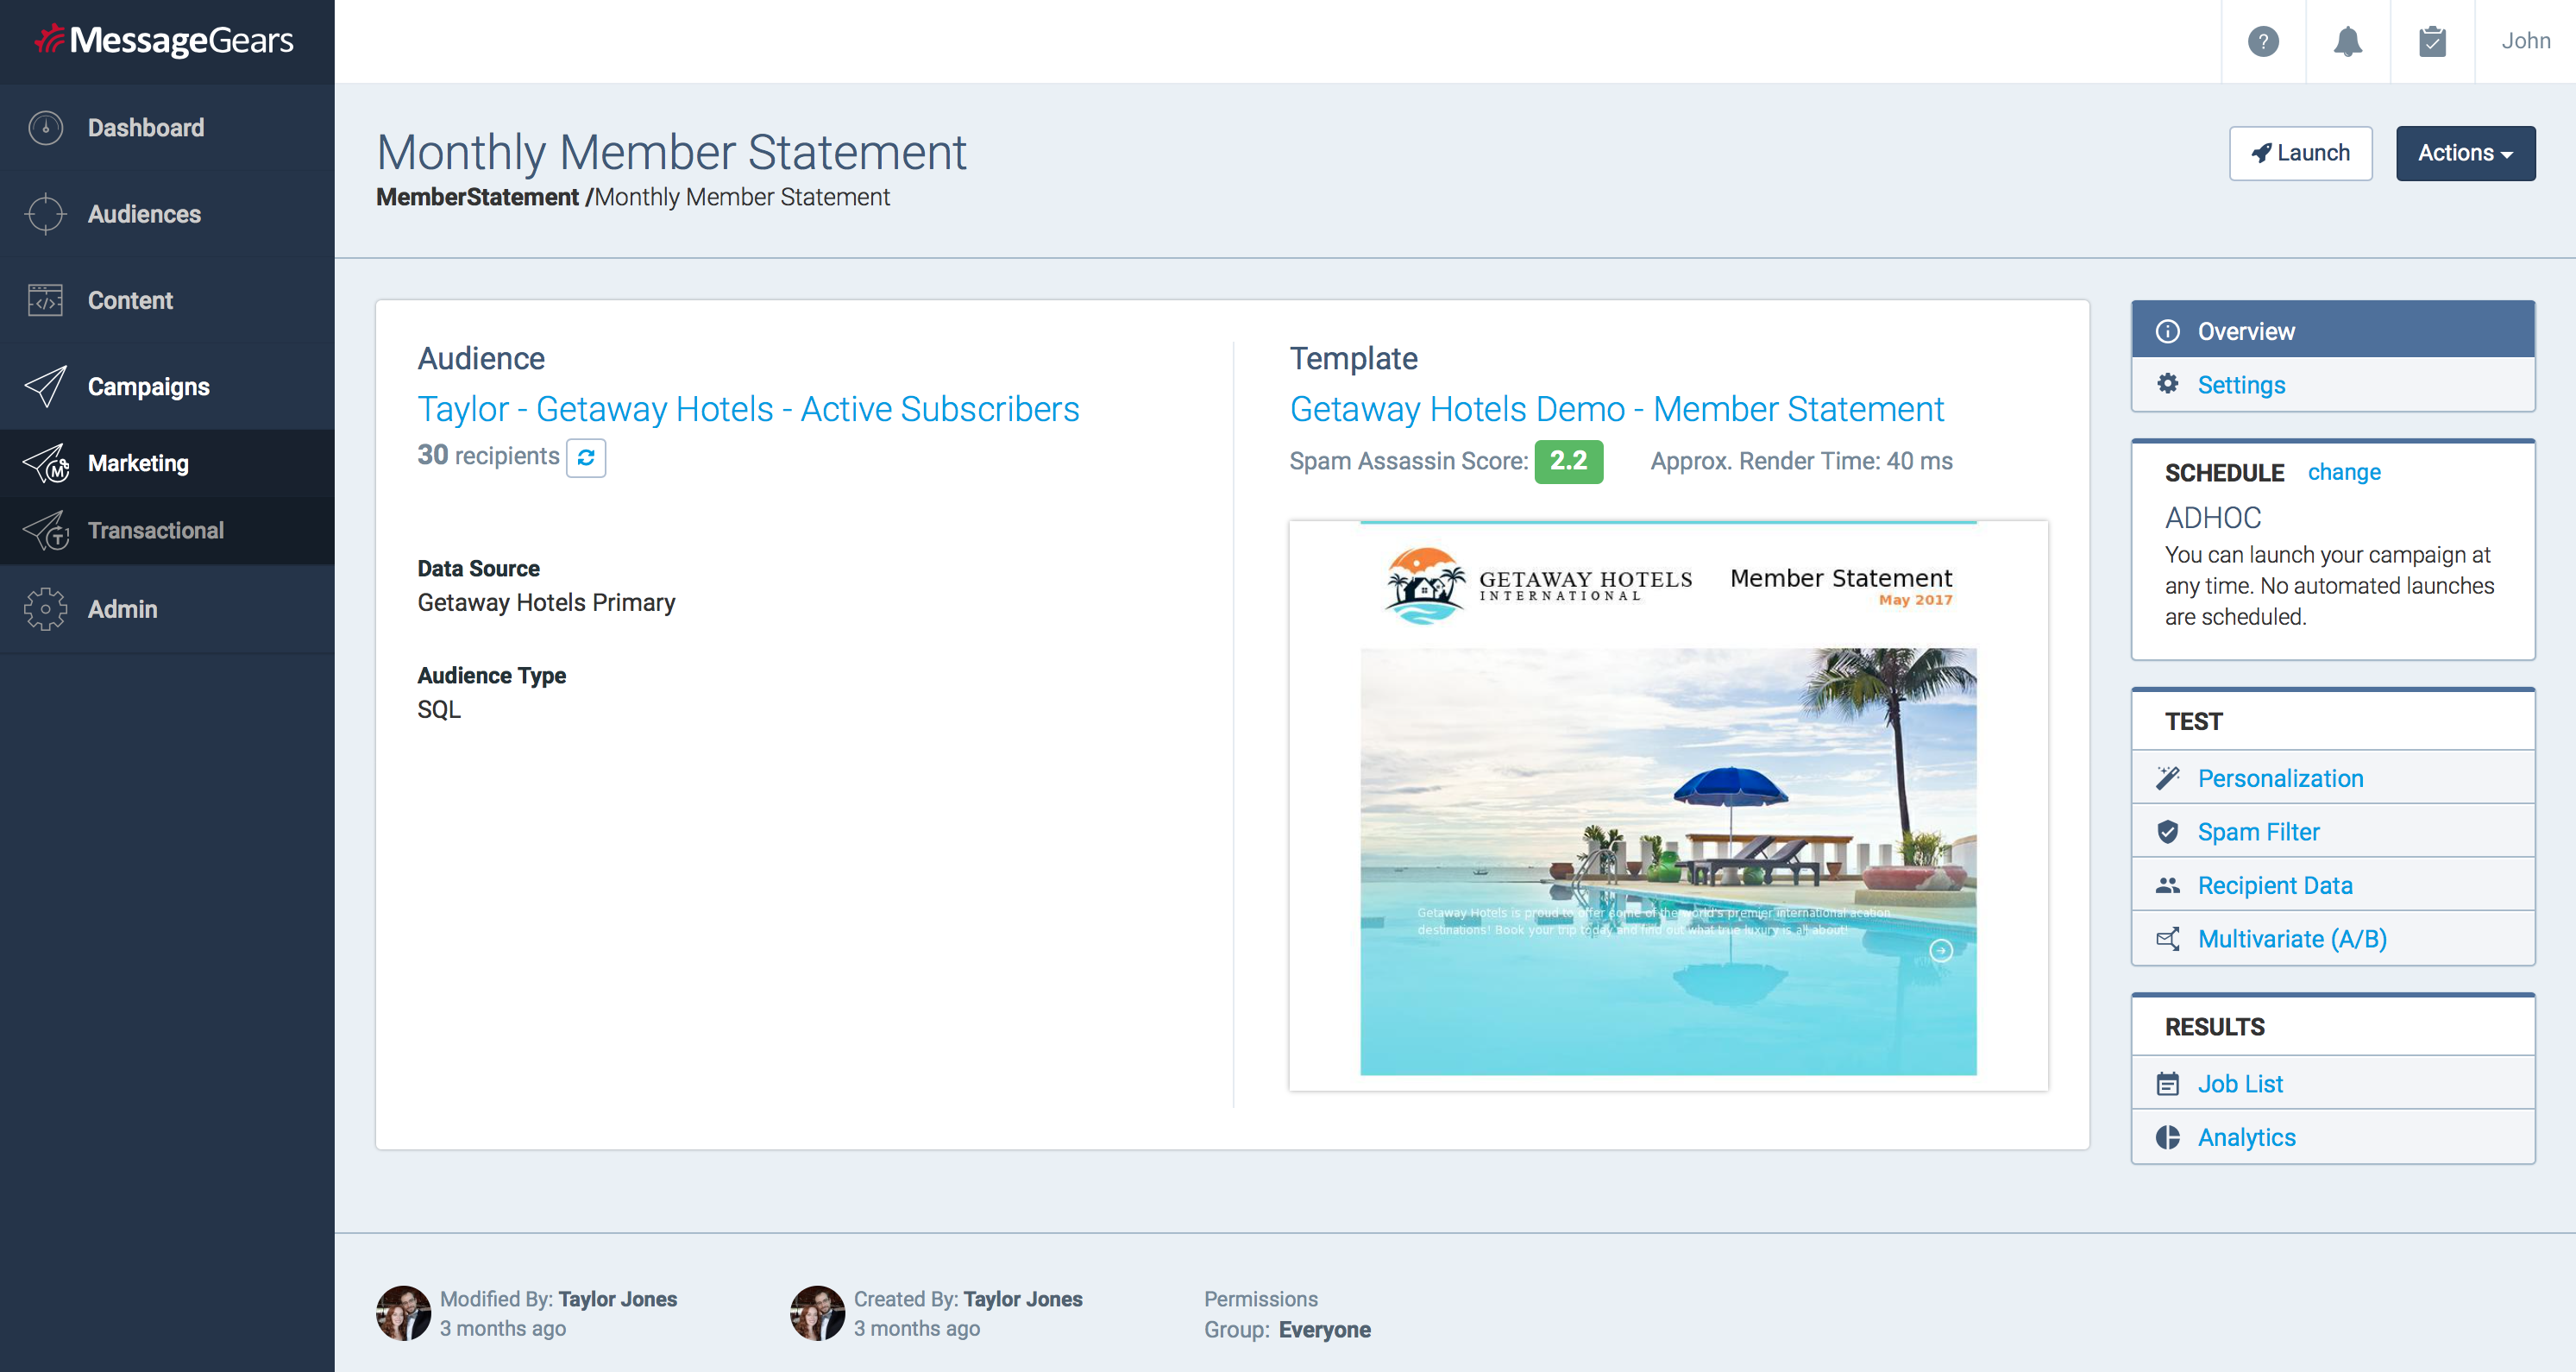
Task: Open the John user menu
Action: 2525,41
